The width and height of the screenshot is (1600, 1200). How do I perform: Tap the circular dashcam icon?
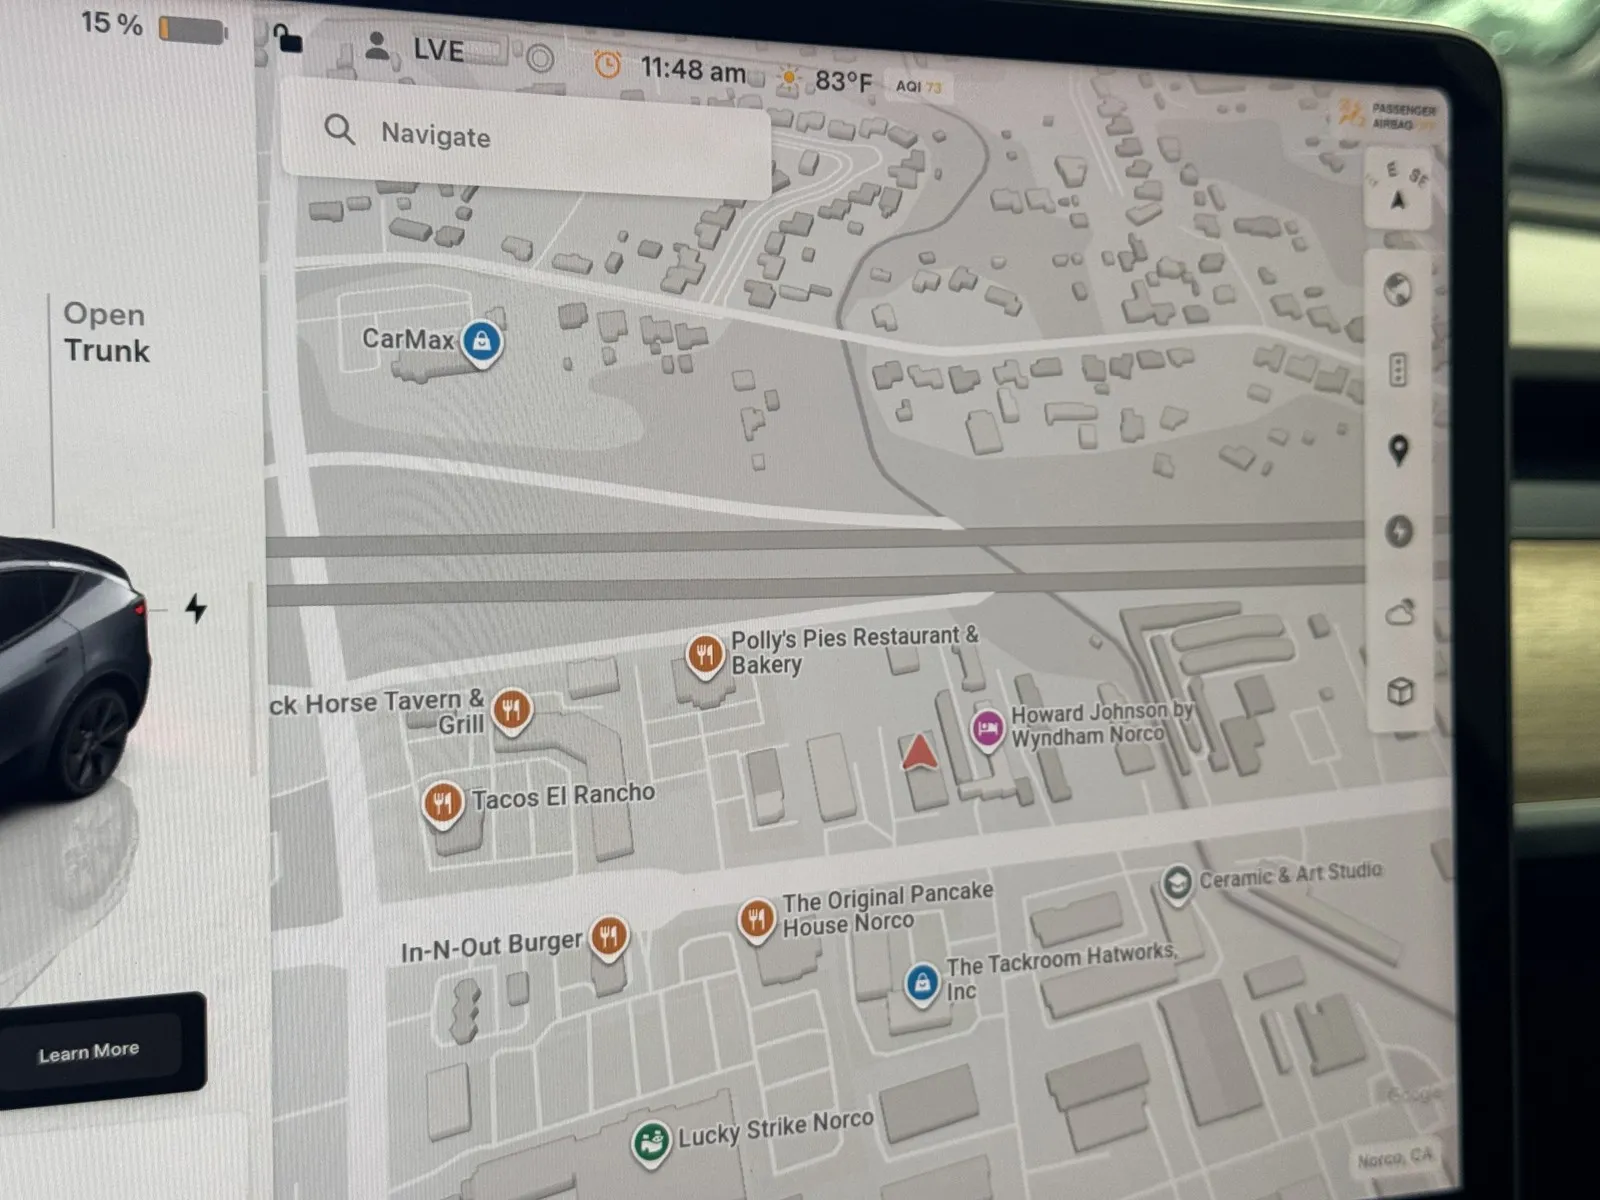coord(540,58)
